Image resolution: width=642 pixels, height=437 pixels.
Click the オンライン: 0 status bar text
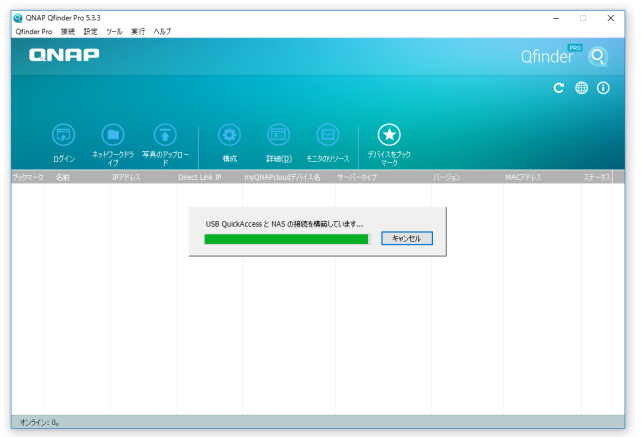tap(39, 423)
